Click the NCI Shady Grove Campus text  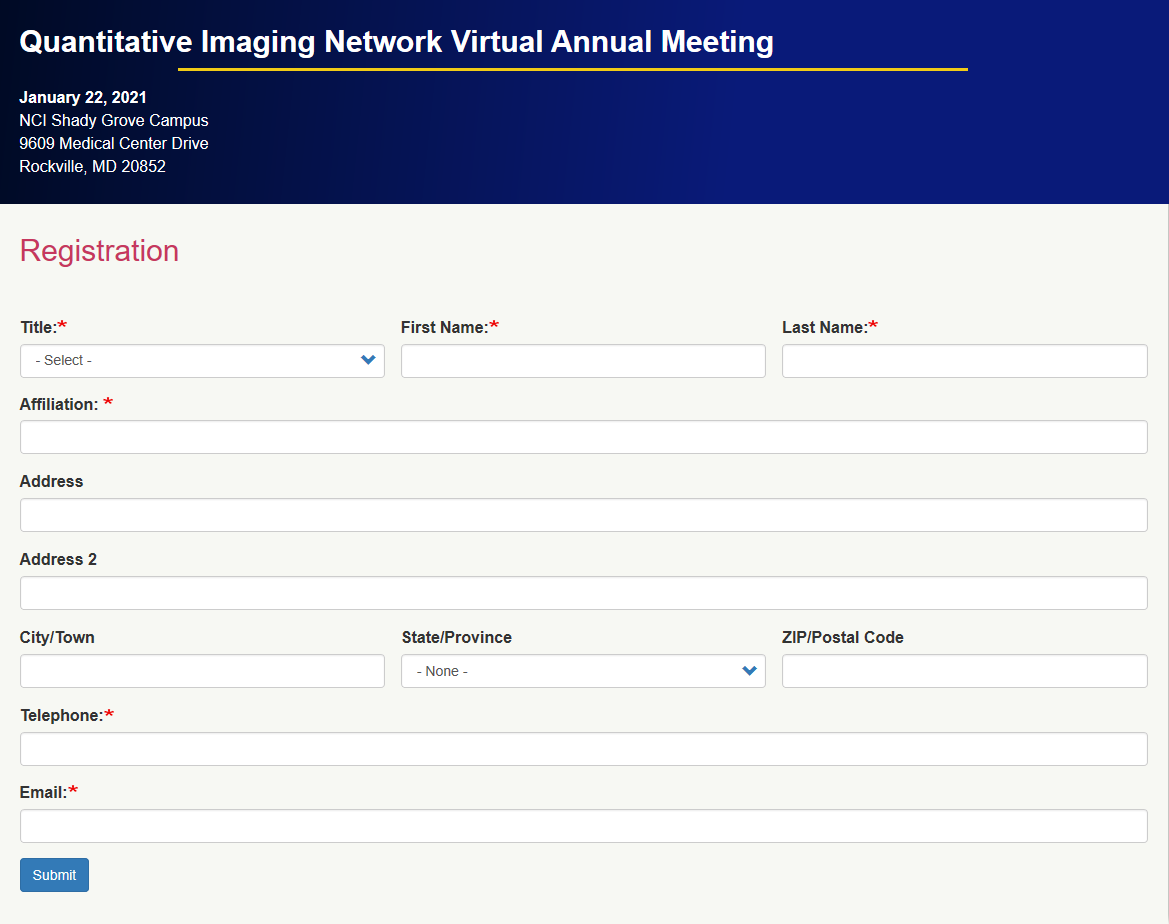point(114,121)
